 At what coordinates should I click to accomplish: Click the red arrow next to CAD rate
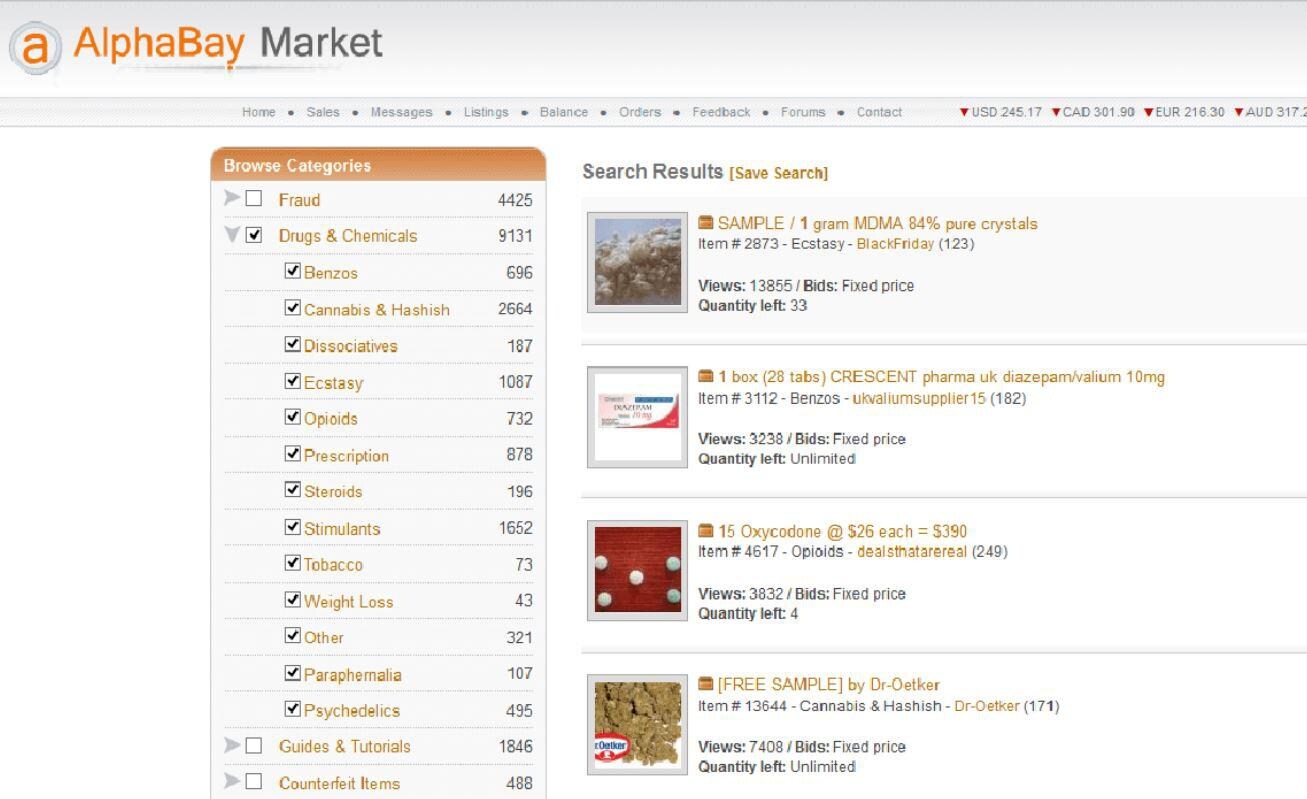point(1055,112)
